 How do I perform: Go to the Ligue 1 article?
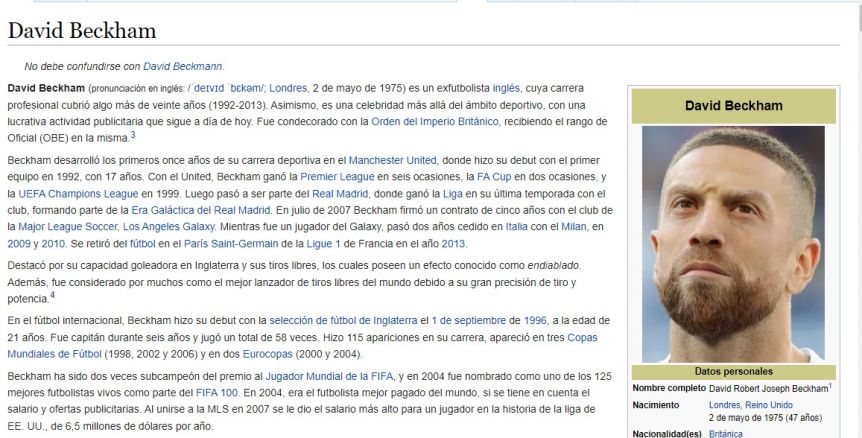point(323,244)
